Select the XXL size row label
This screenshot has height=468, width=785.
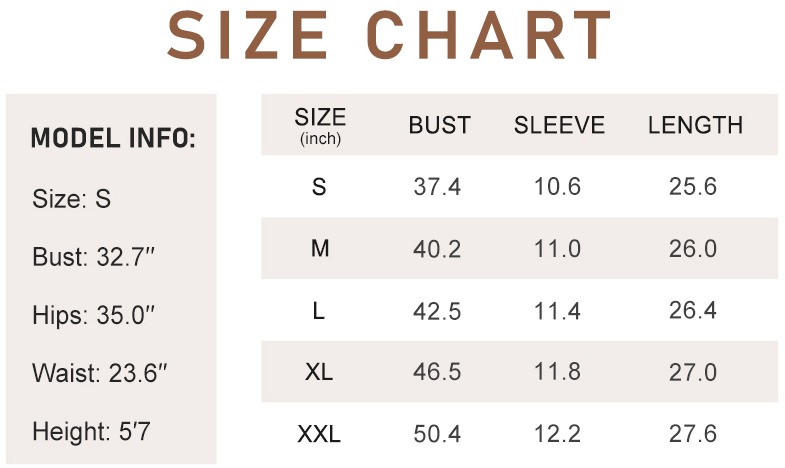point(319,435)
